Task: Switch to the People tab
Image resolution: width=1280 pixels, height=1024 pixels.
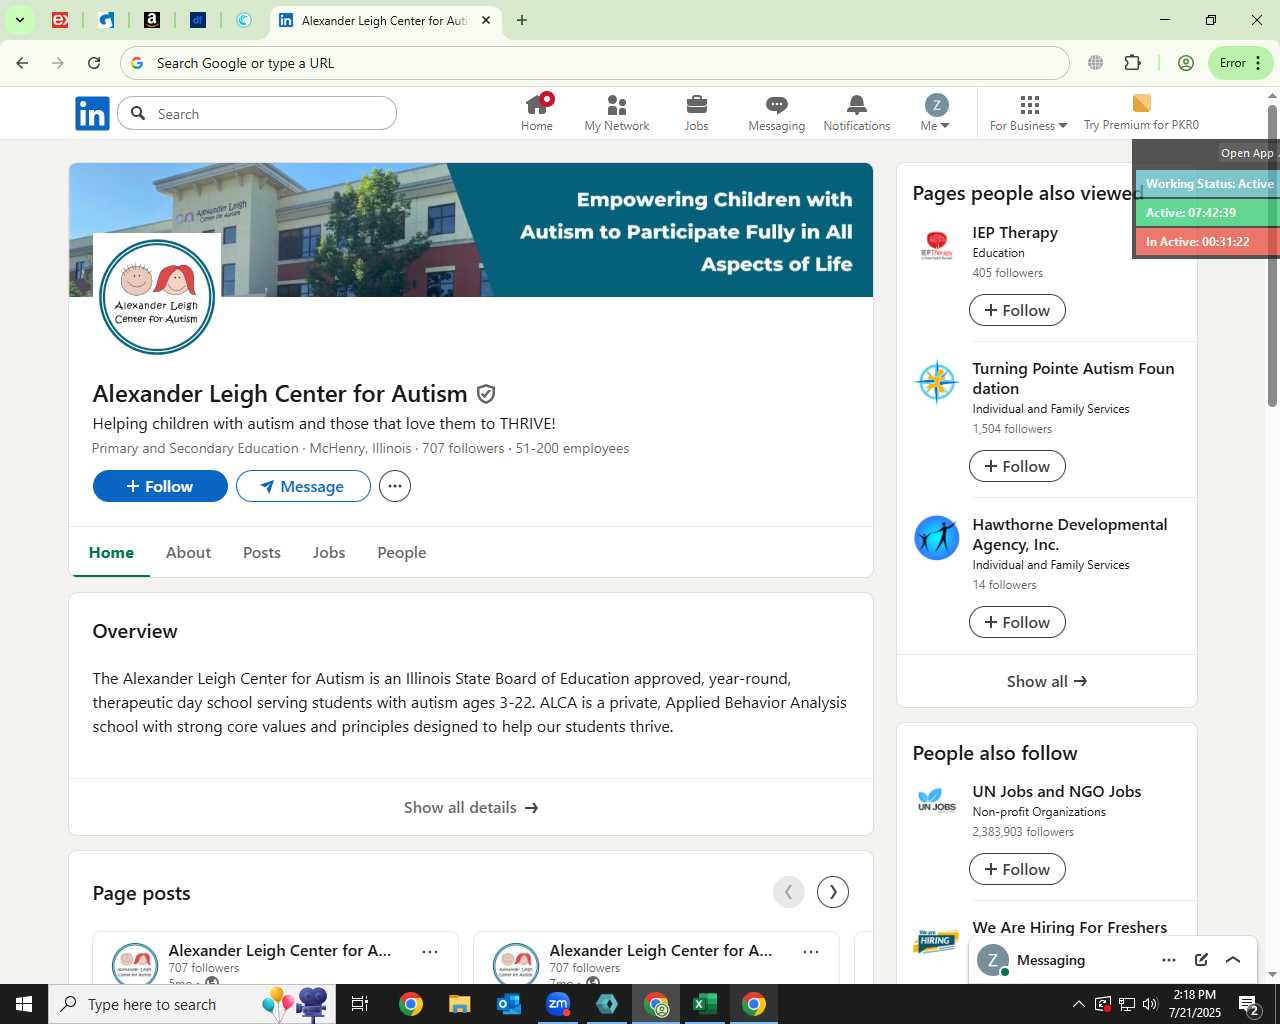Action: point(402,552)
